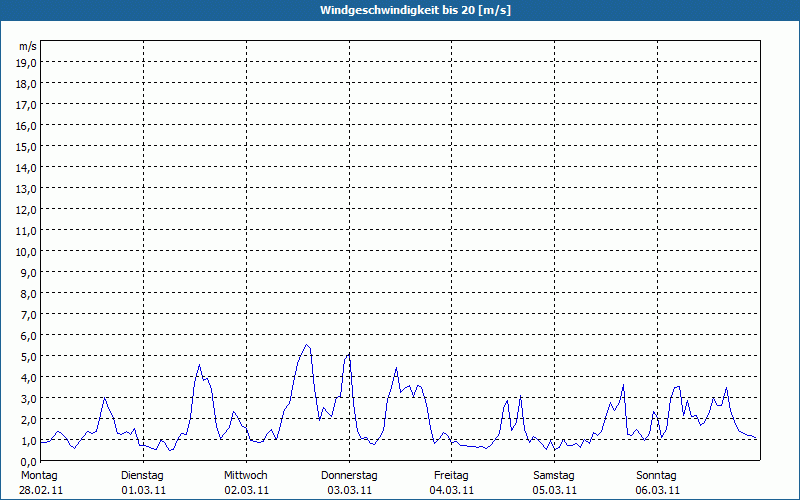Click the '4,0' y-axis label
This screenshot has width=800, height=500.
point(29,379)
